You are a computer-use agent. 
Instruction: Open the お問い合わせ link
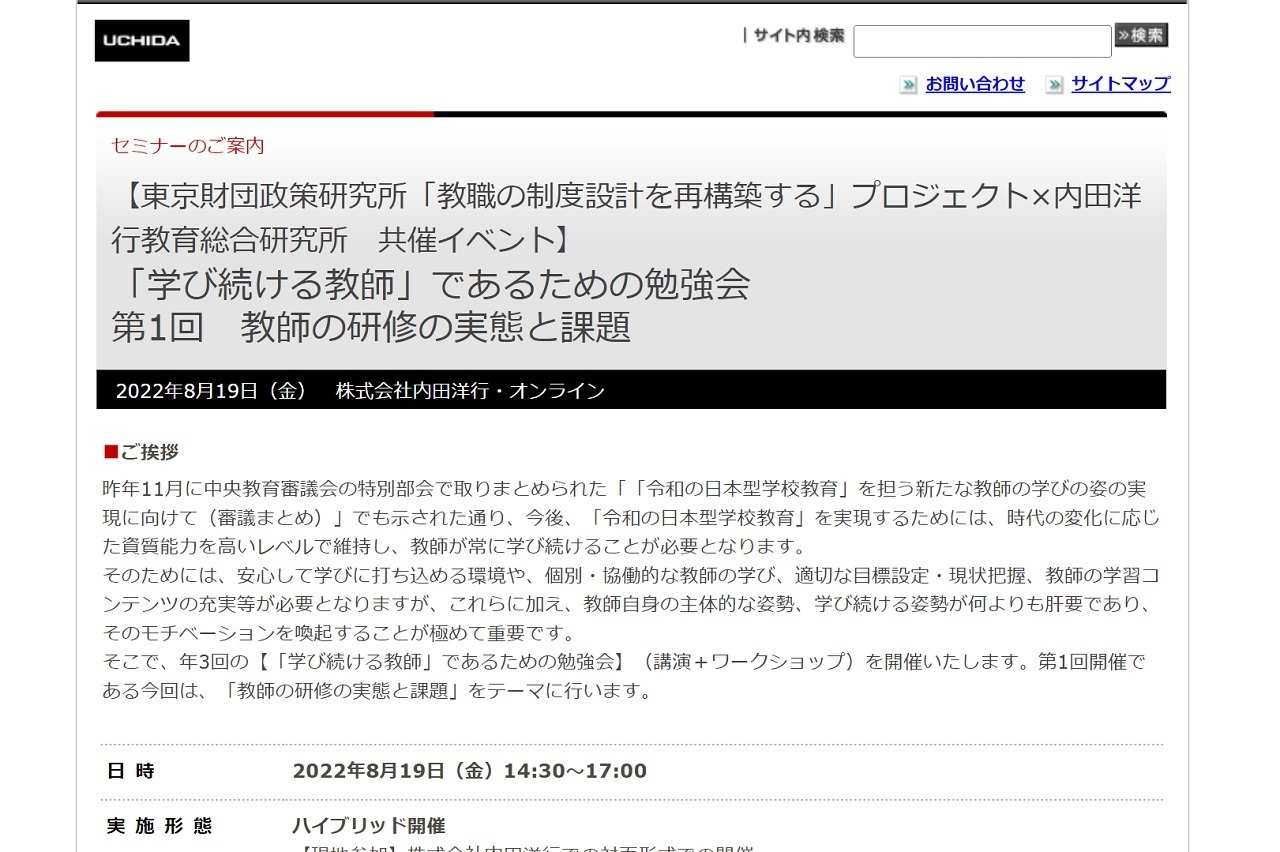pyautogui.click(x=975, y=84)
